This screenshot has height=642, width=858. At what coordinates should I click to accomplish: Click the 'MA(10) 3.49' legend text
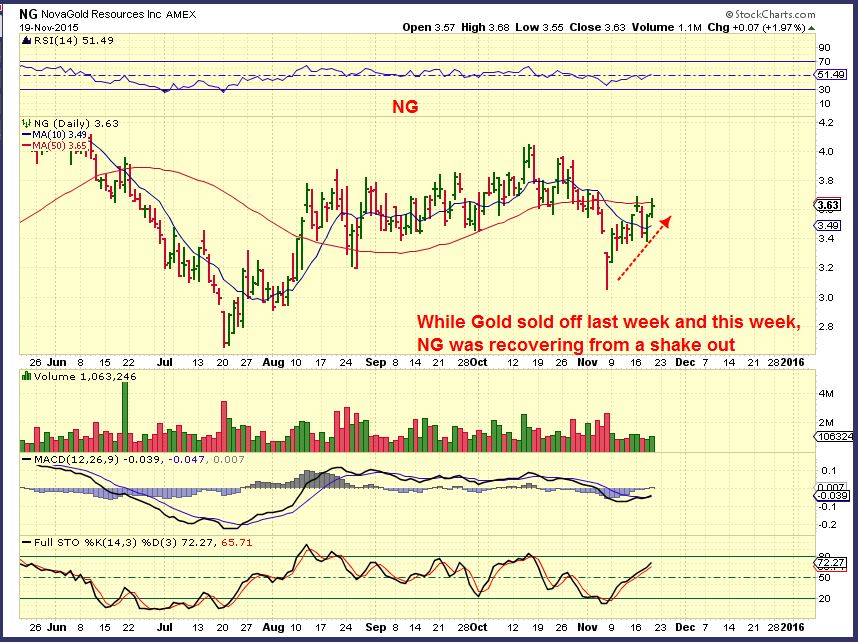pos(60,135)
